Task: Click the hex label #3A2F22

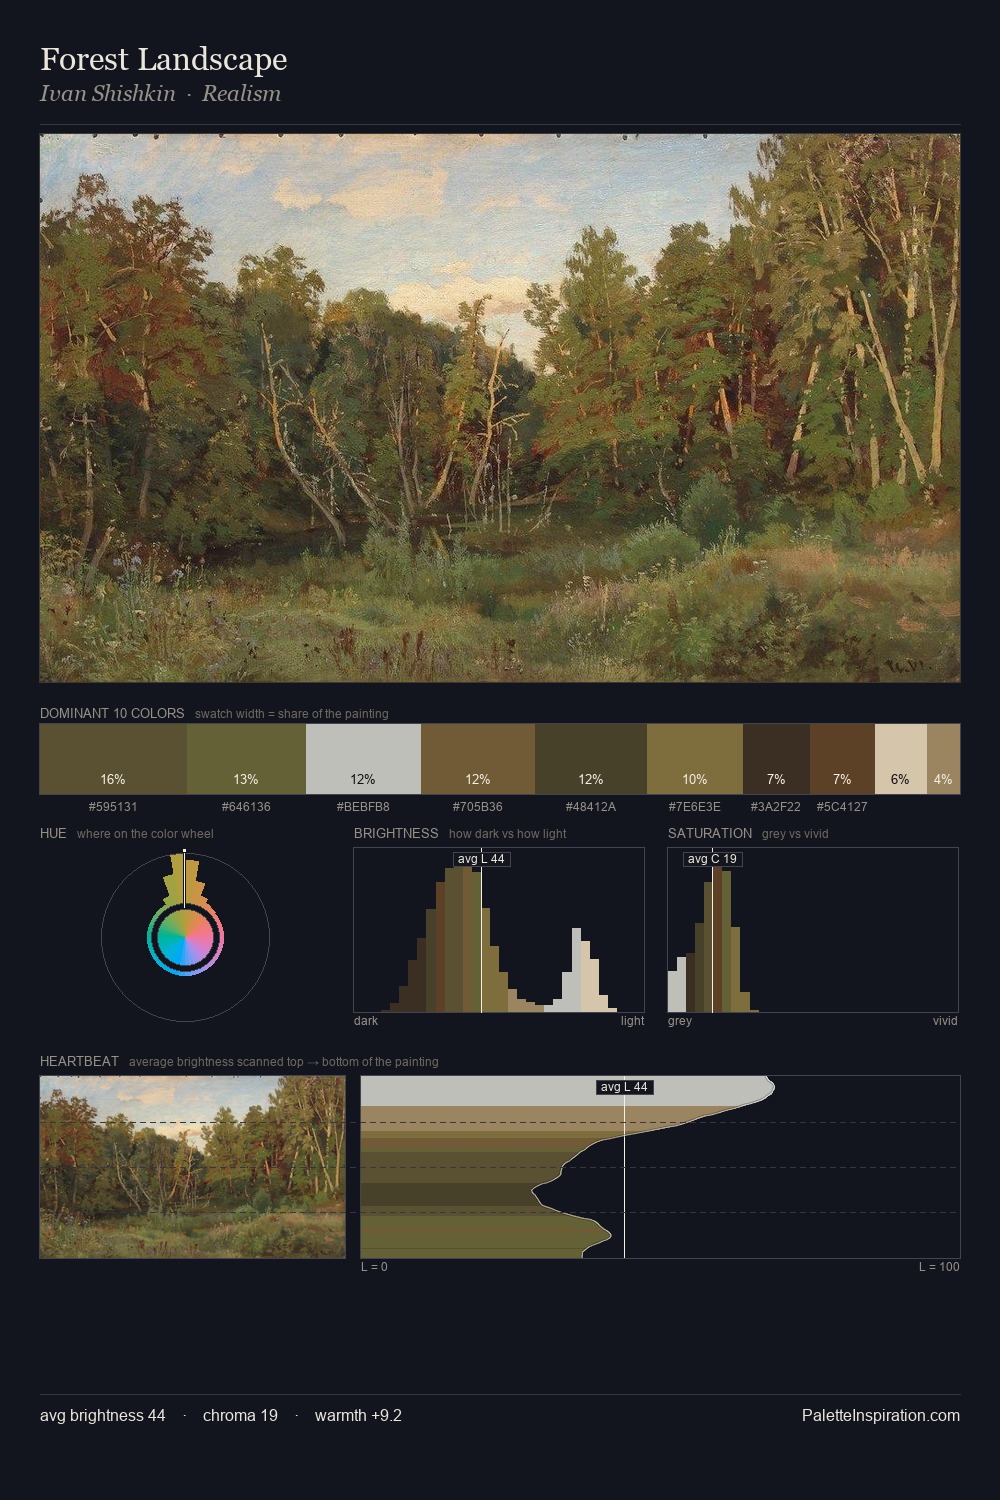Action: [x=776, y=807]
